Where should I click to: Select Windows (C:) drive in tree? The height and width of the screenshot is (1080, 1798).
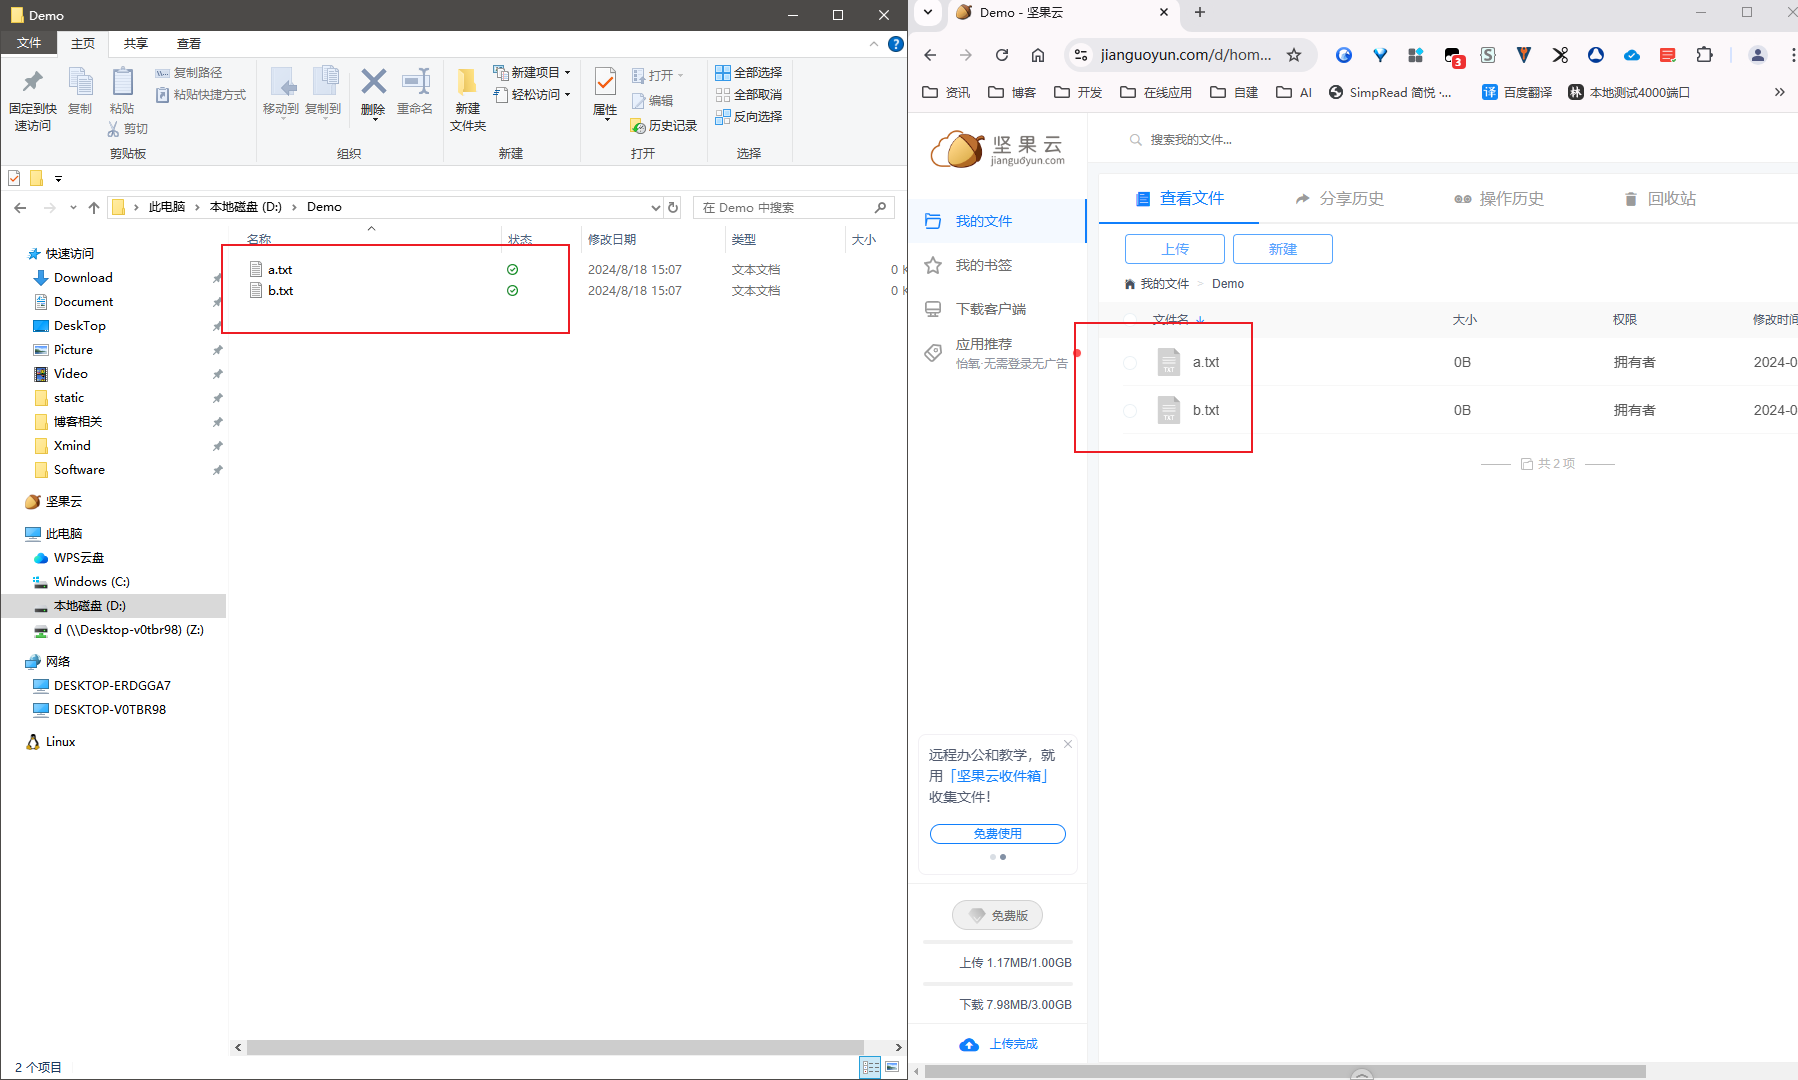pyautogui.click(x=91, y=582)
